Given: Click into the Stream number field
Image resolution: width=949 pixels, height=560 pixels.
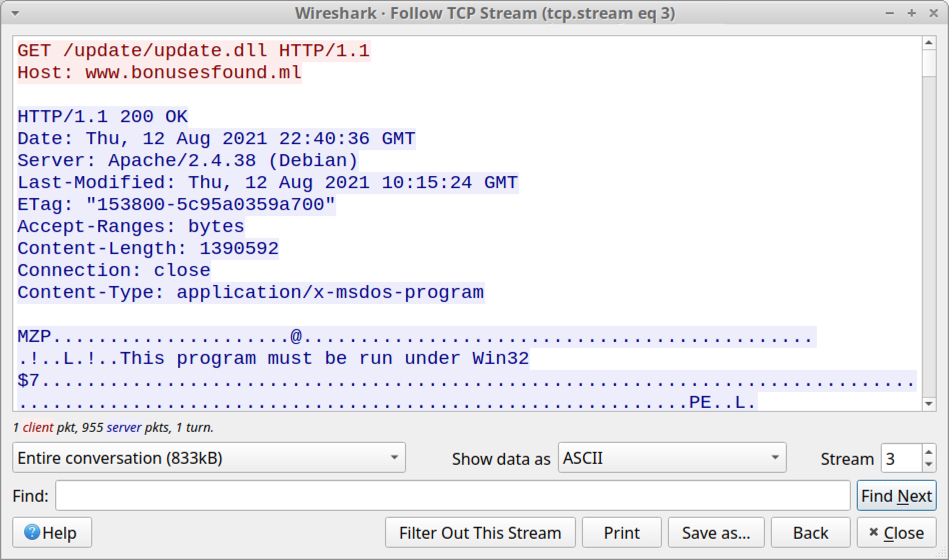Looking at the screenshot, I should [x=900, y=459].
